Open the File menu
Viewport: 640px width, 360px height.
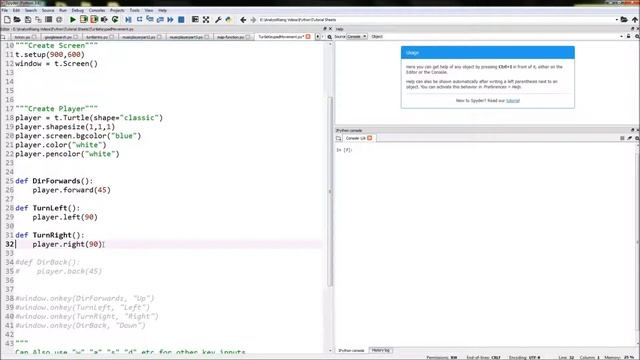[x=4, y=10]
